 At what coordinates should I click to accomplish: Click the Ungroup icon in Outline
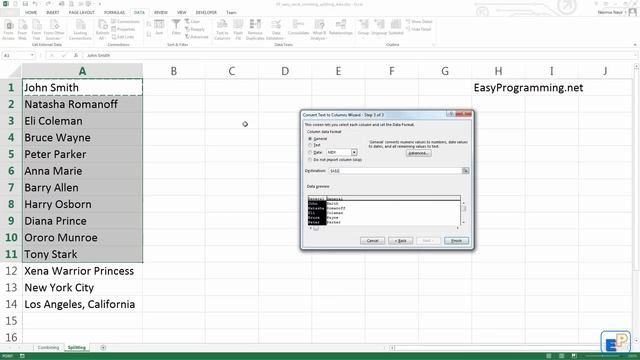379,28
